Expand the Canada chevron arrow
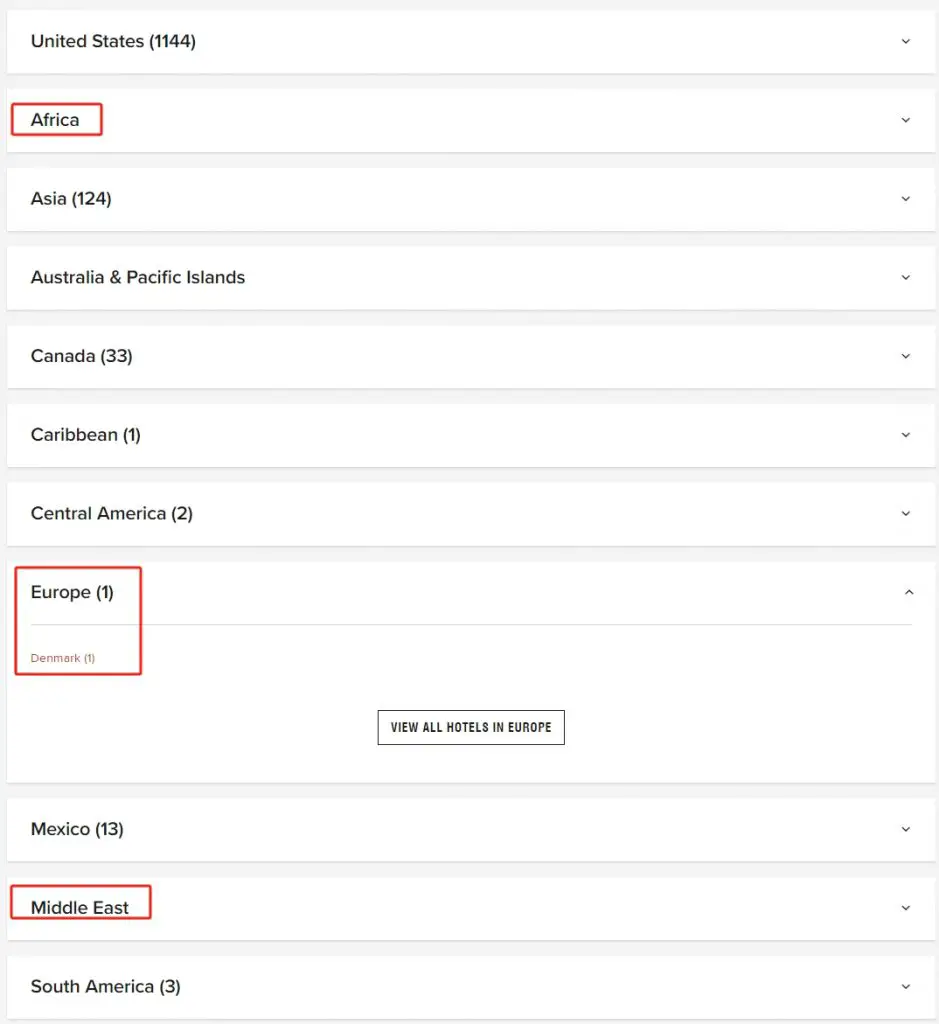939x1024 pixels. 906,356
